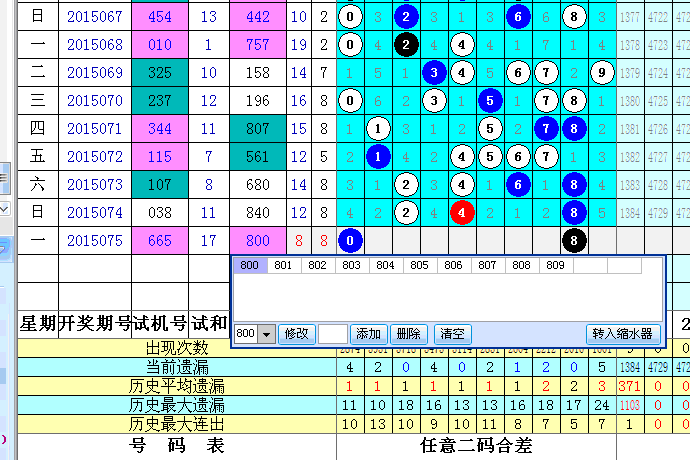Click the red 4 ball in row 2015074
The height and width of the screenshot is (460, 690).
coord(461,213)
